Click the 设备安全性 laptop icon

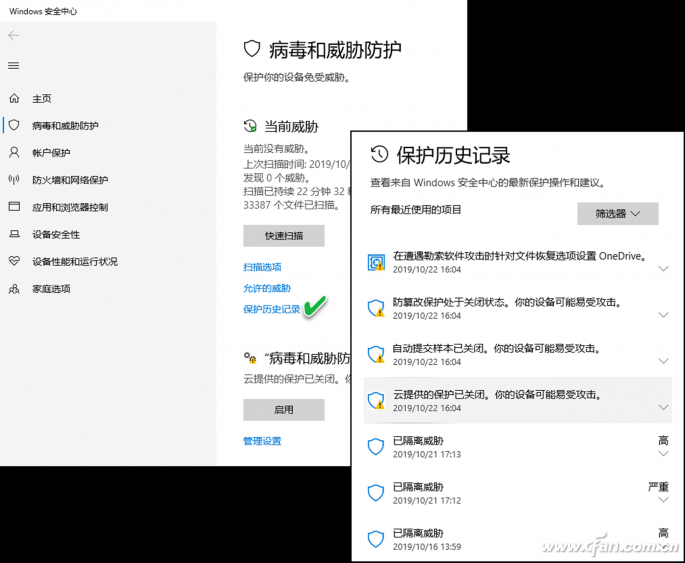[x=13, y=234]
